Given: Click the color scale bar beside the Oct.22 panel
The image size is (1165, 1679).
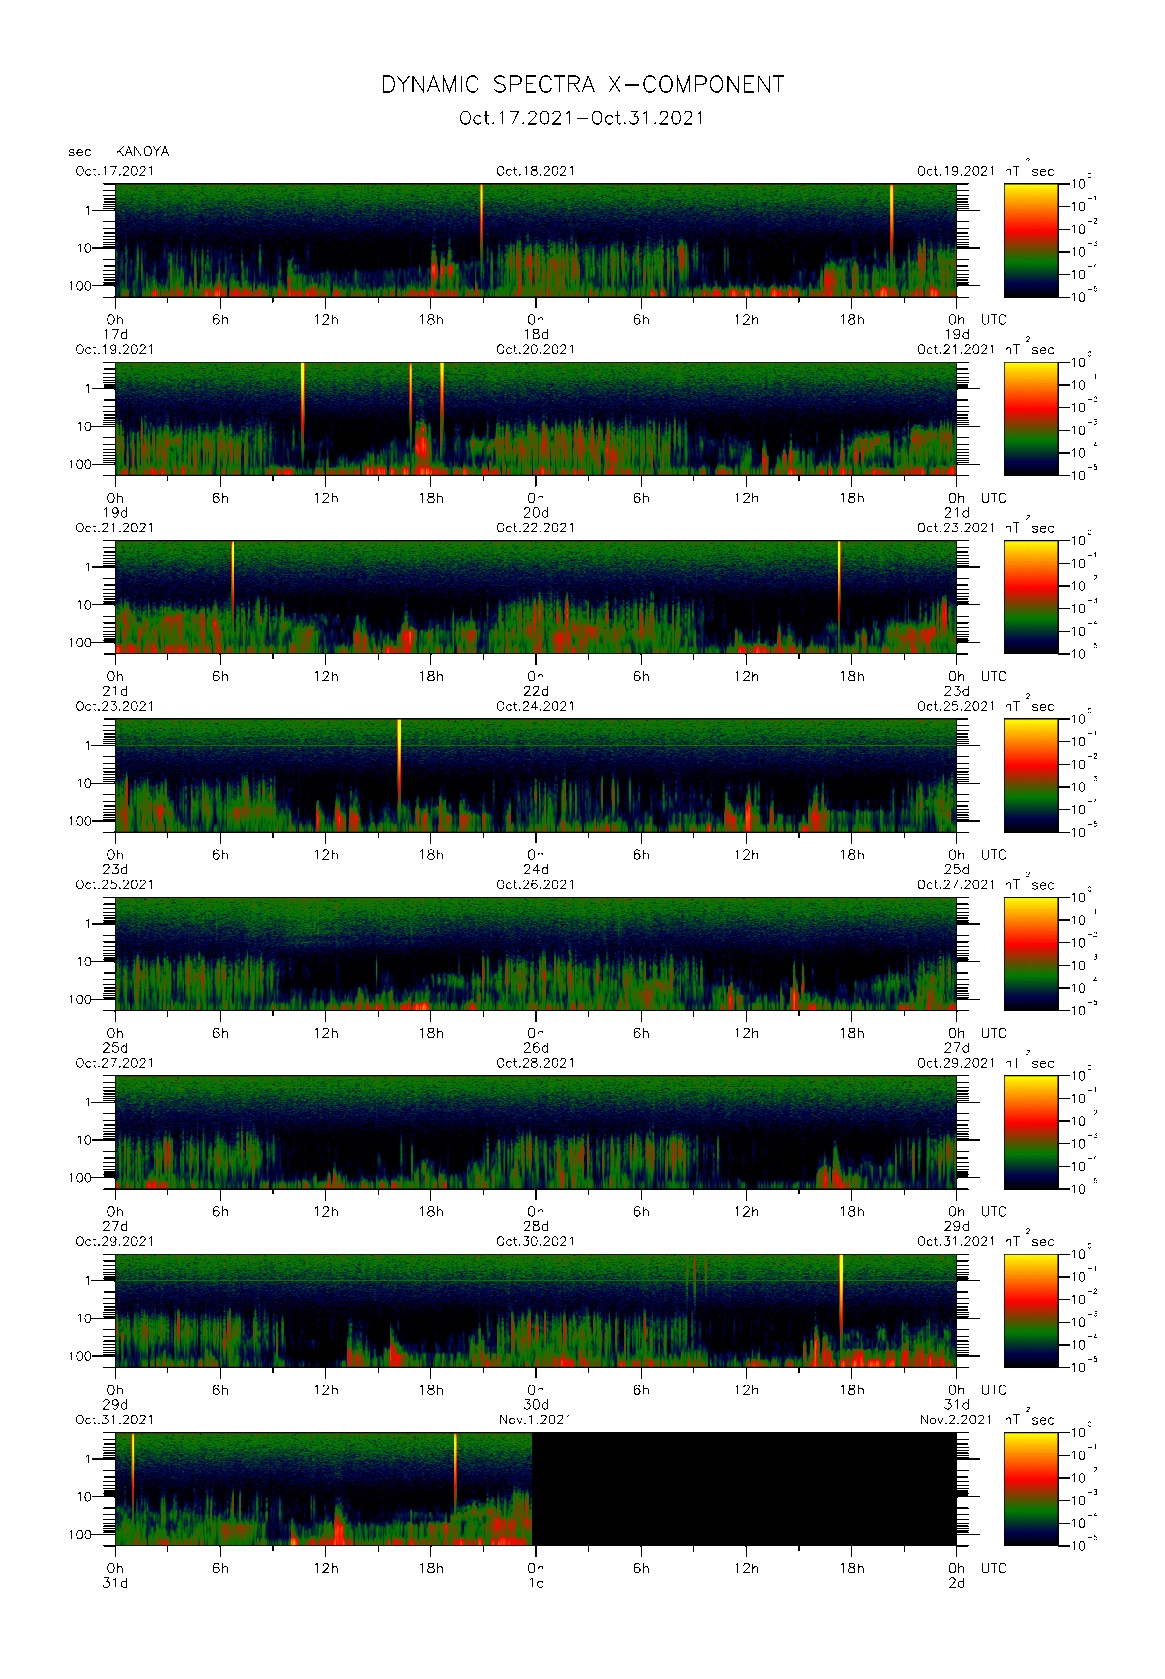Looking at the screenshot, I should point(1031,597).
